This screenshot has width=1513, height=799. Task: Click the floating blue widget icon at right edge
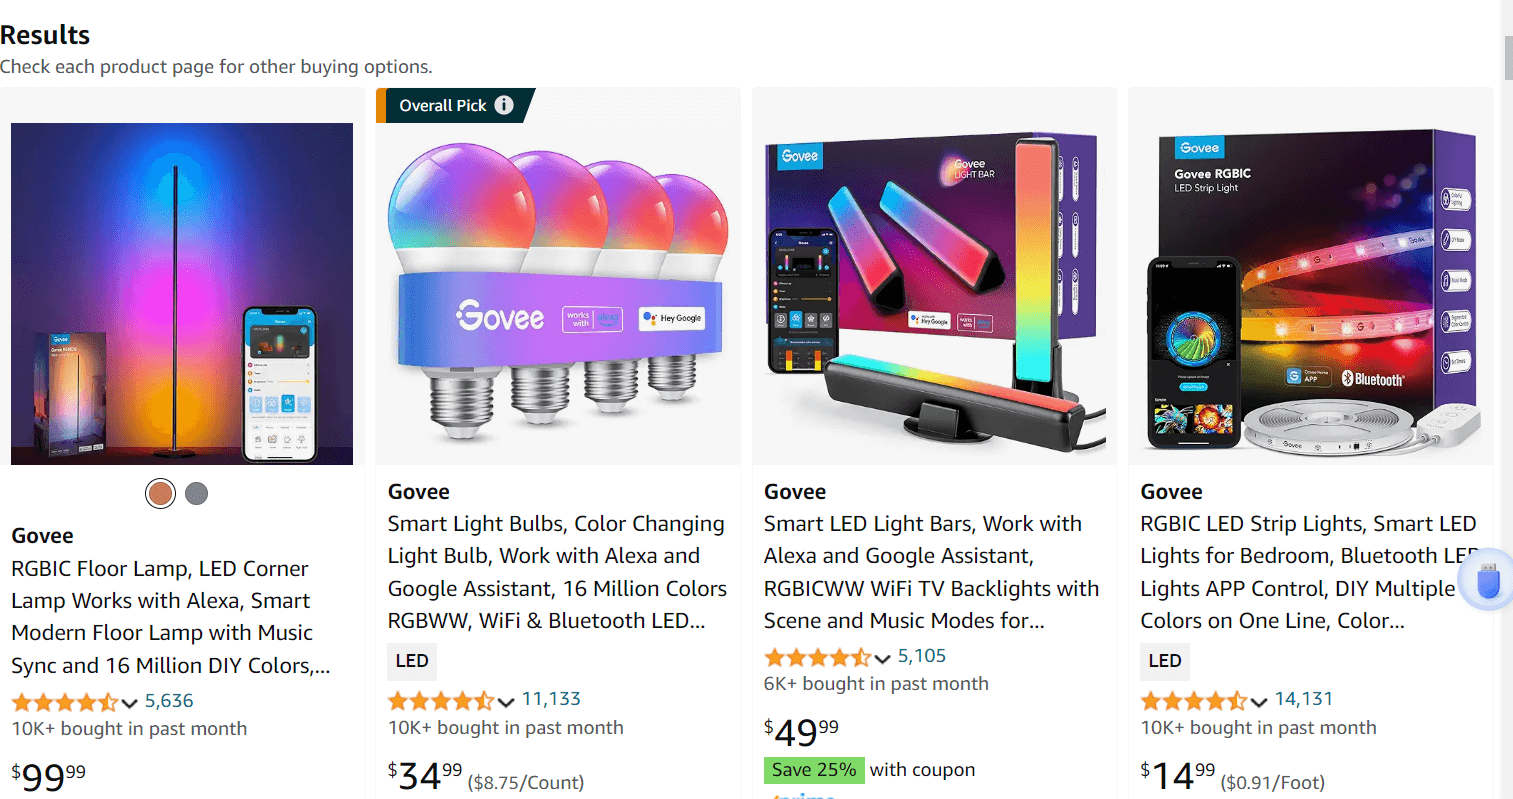(1488, 580)
